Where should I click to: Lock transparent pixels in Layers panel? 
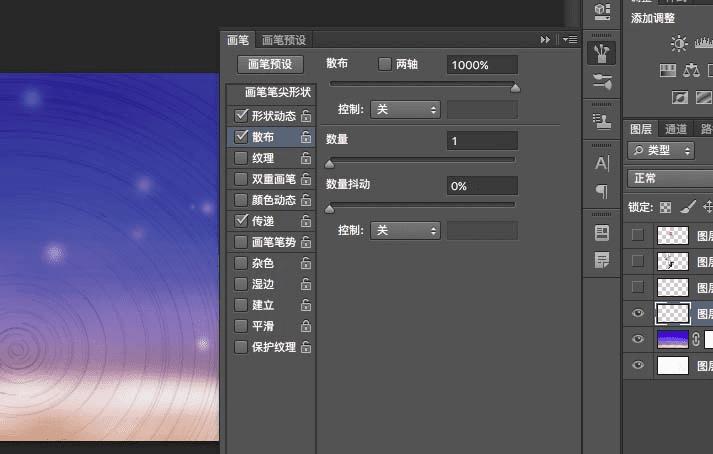pyautogui.click(x=665, y=207)
